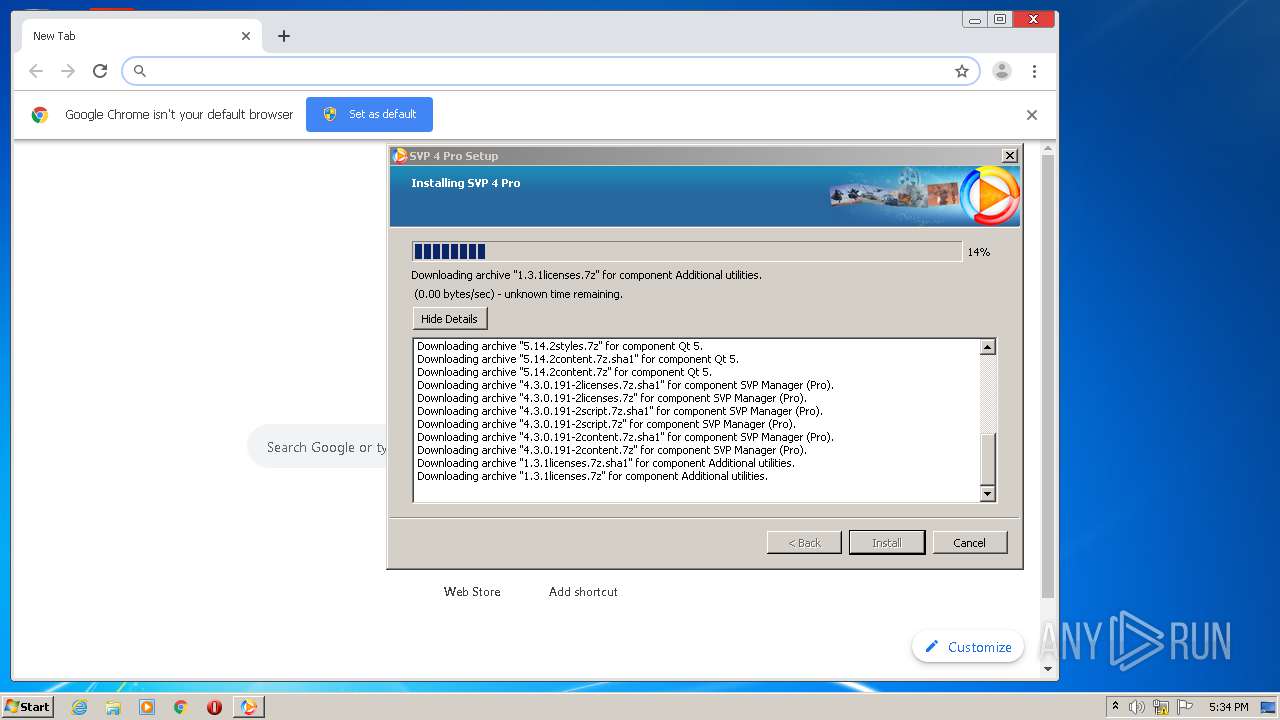The width and height of the screenshot is (1280, 720).
Task: Close the New Tab tab
Action: pyautogui.click(x=246, y=36)
